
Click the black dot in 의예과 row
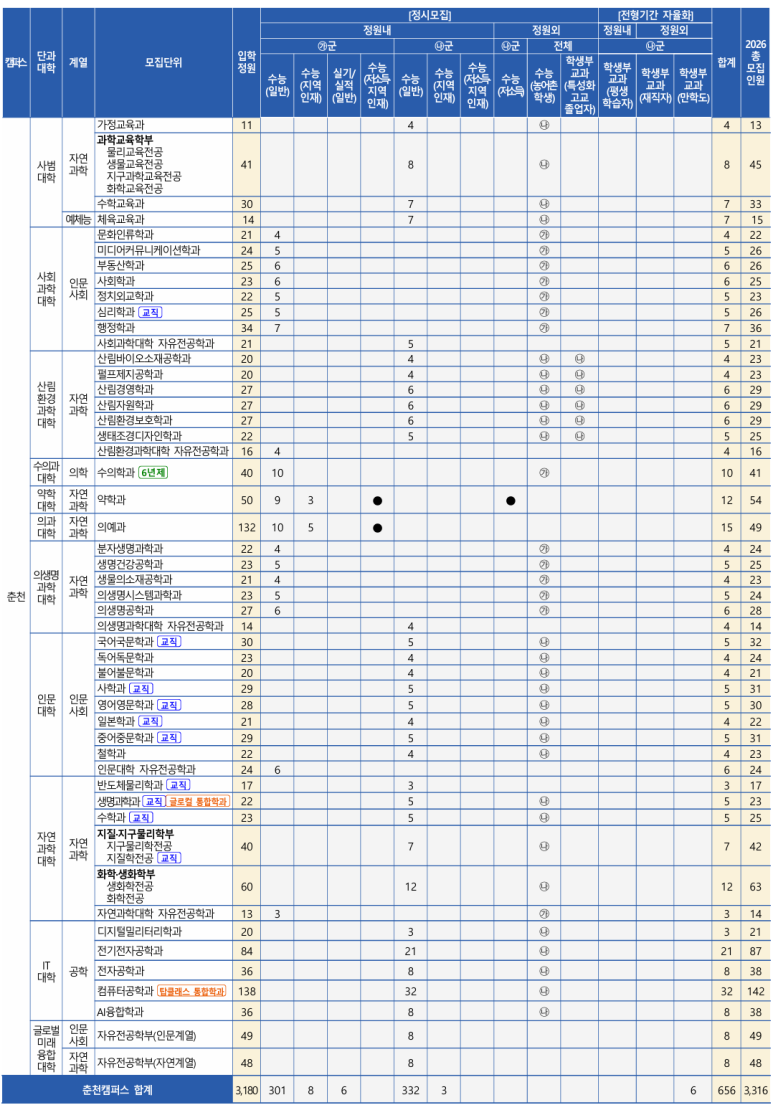click(378, 528)
